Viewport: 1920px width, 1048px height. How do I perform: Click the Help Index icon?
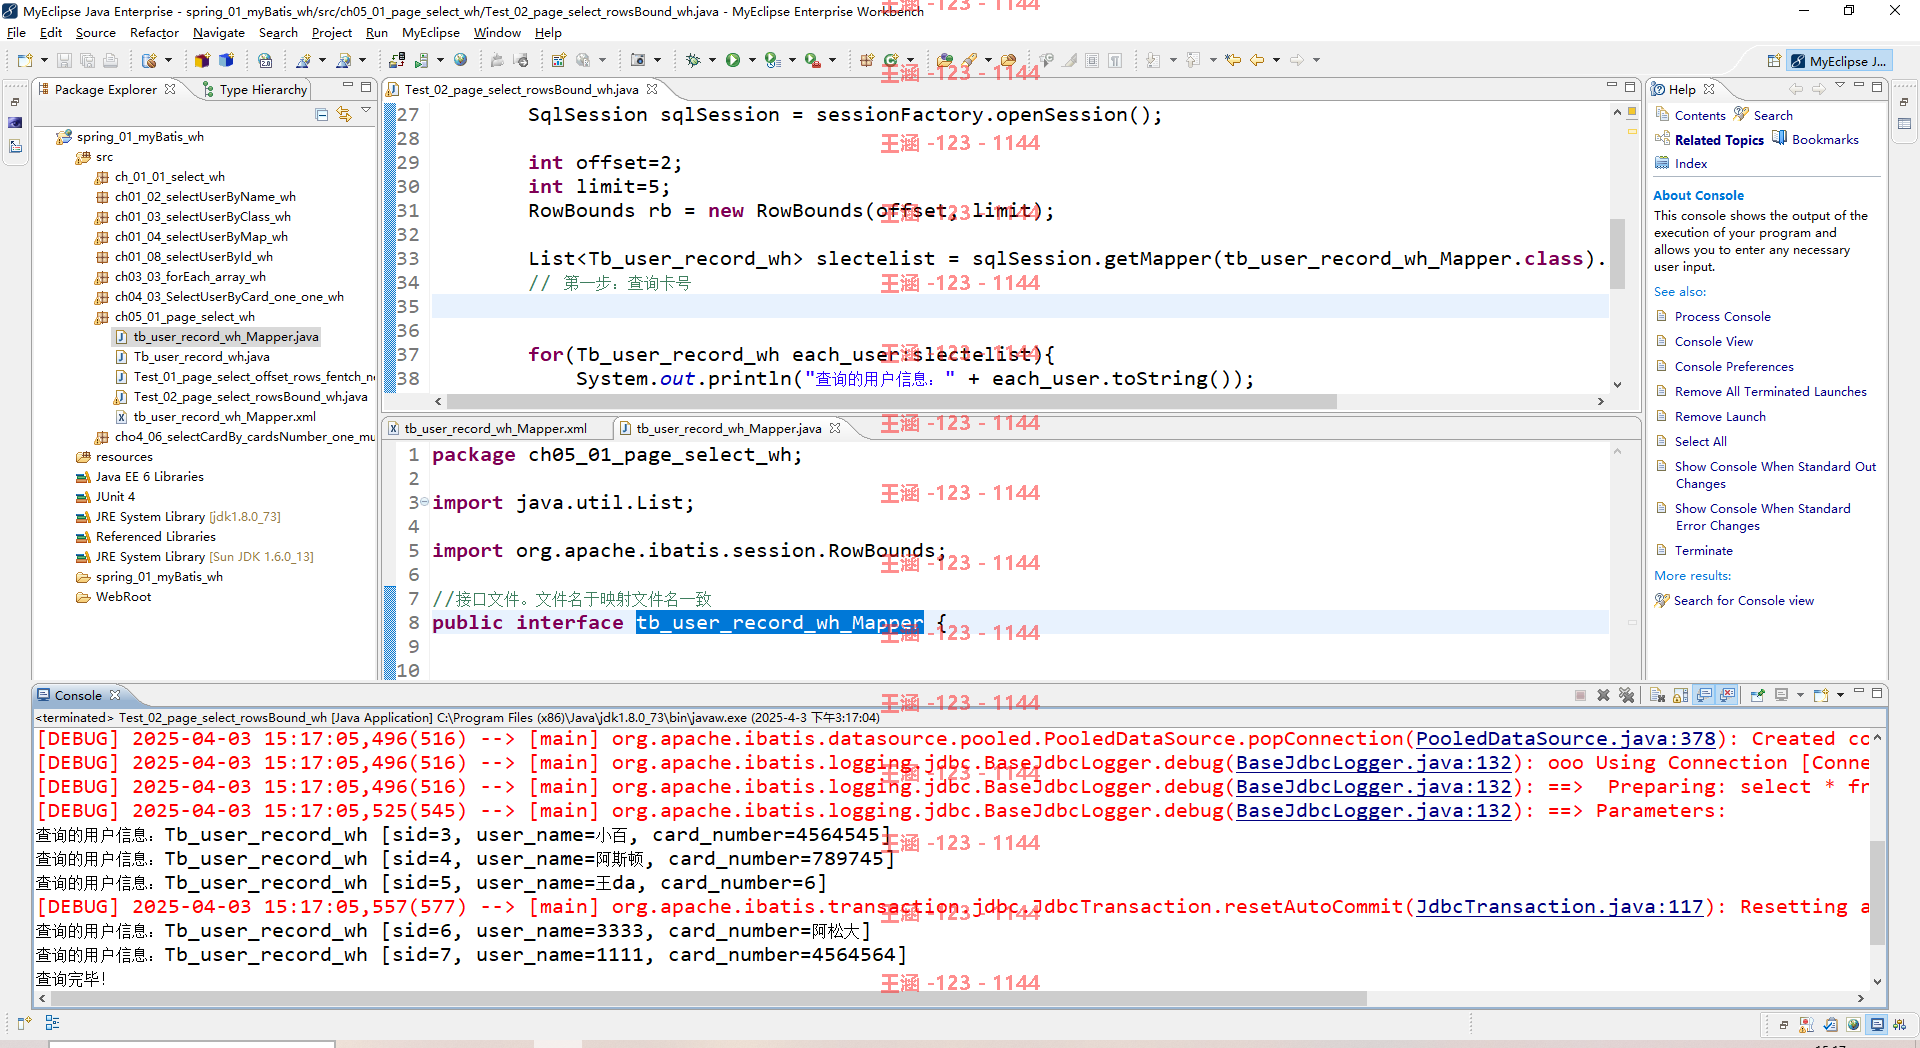[1662, 162]
